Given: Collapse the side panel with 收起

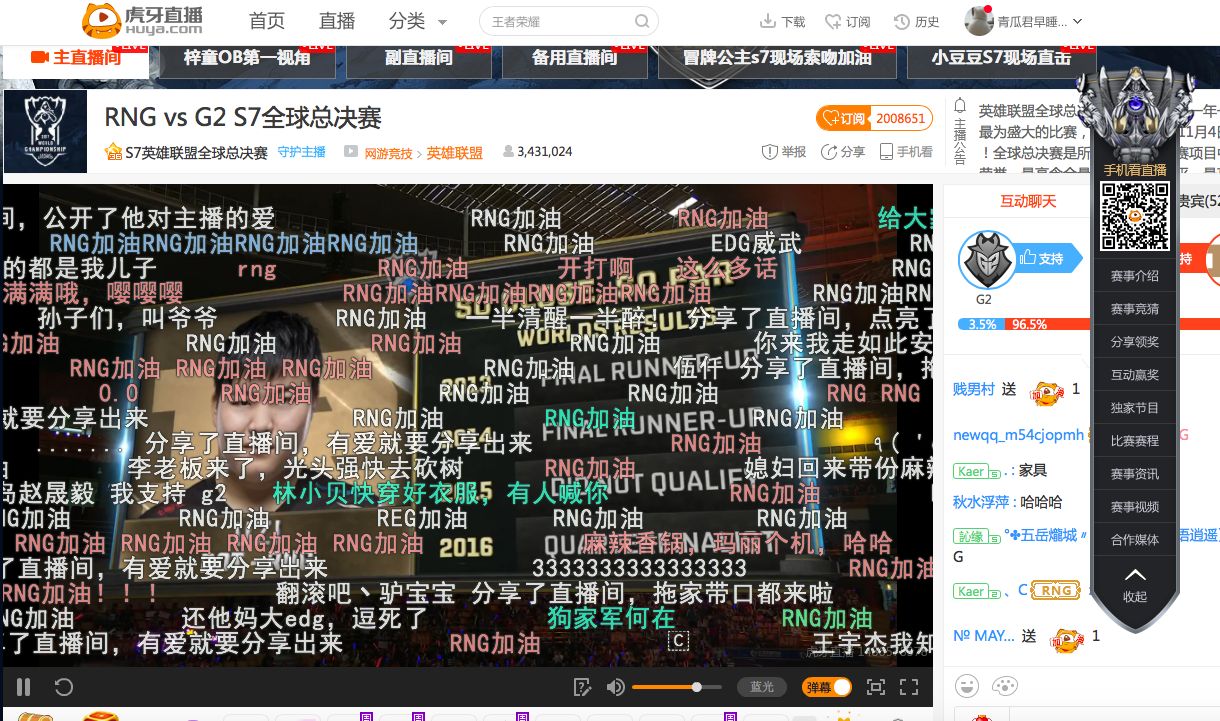Looking at the screenshot, I should point(1135,584).
